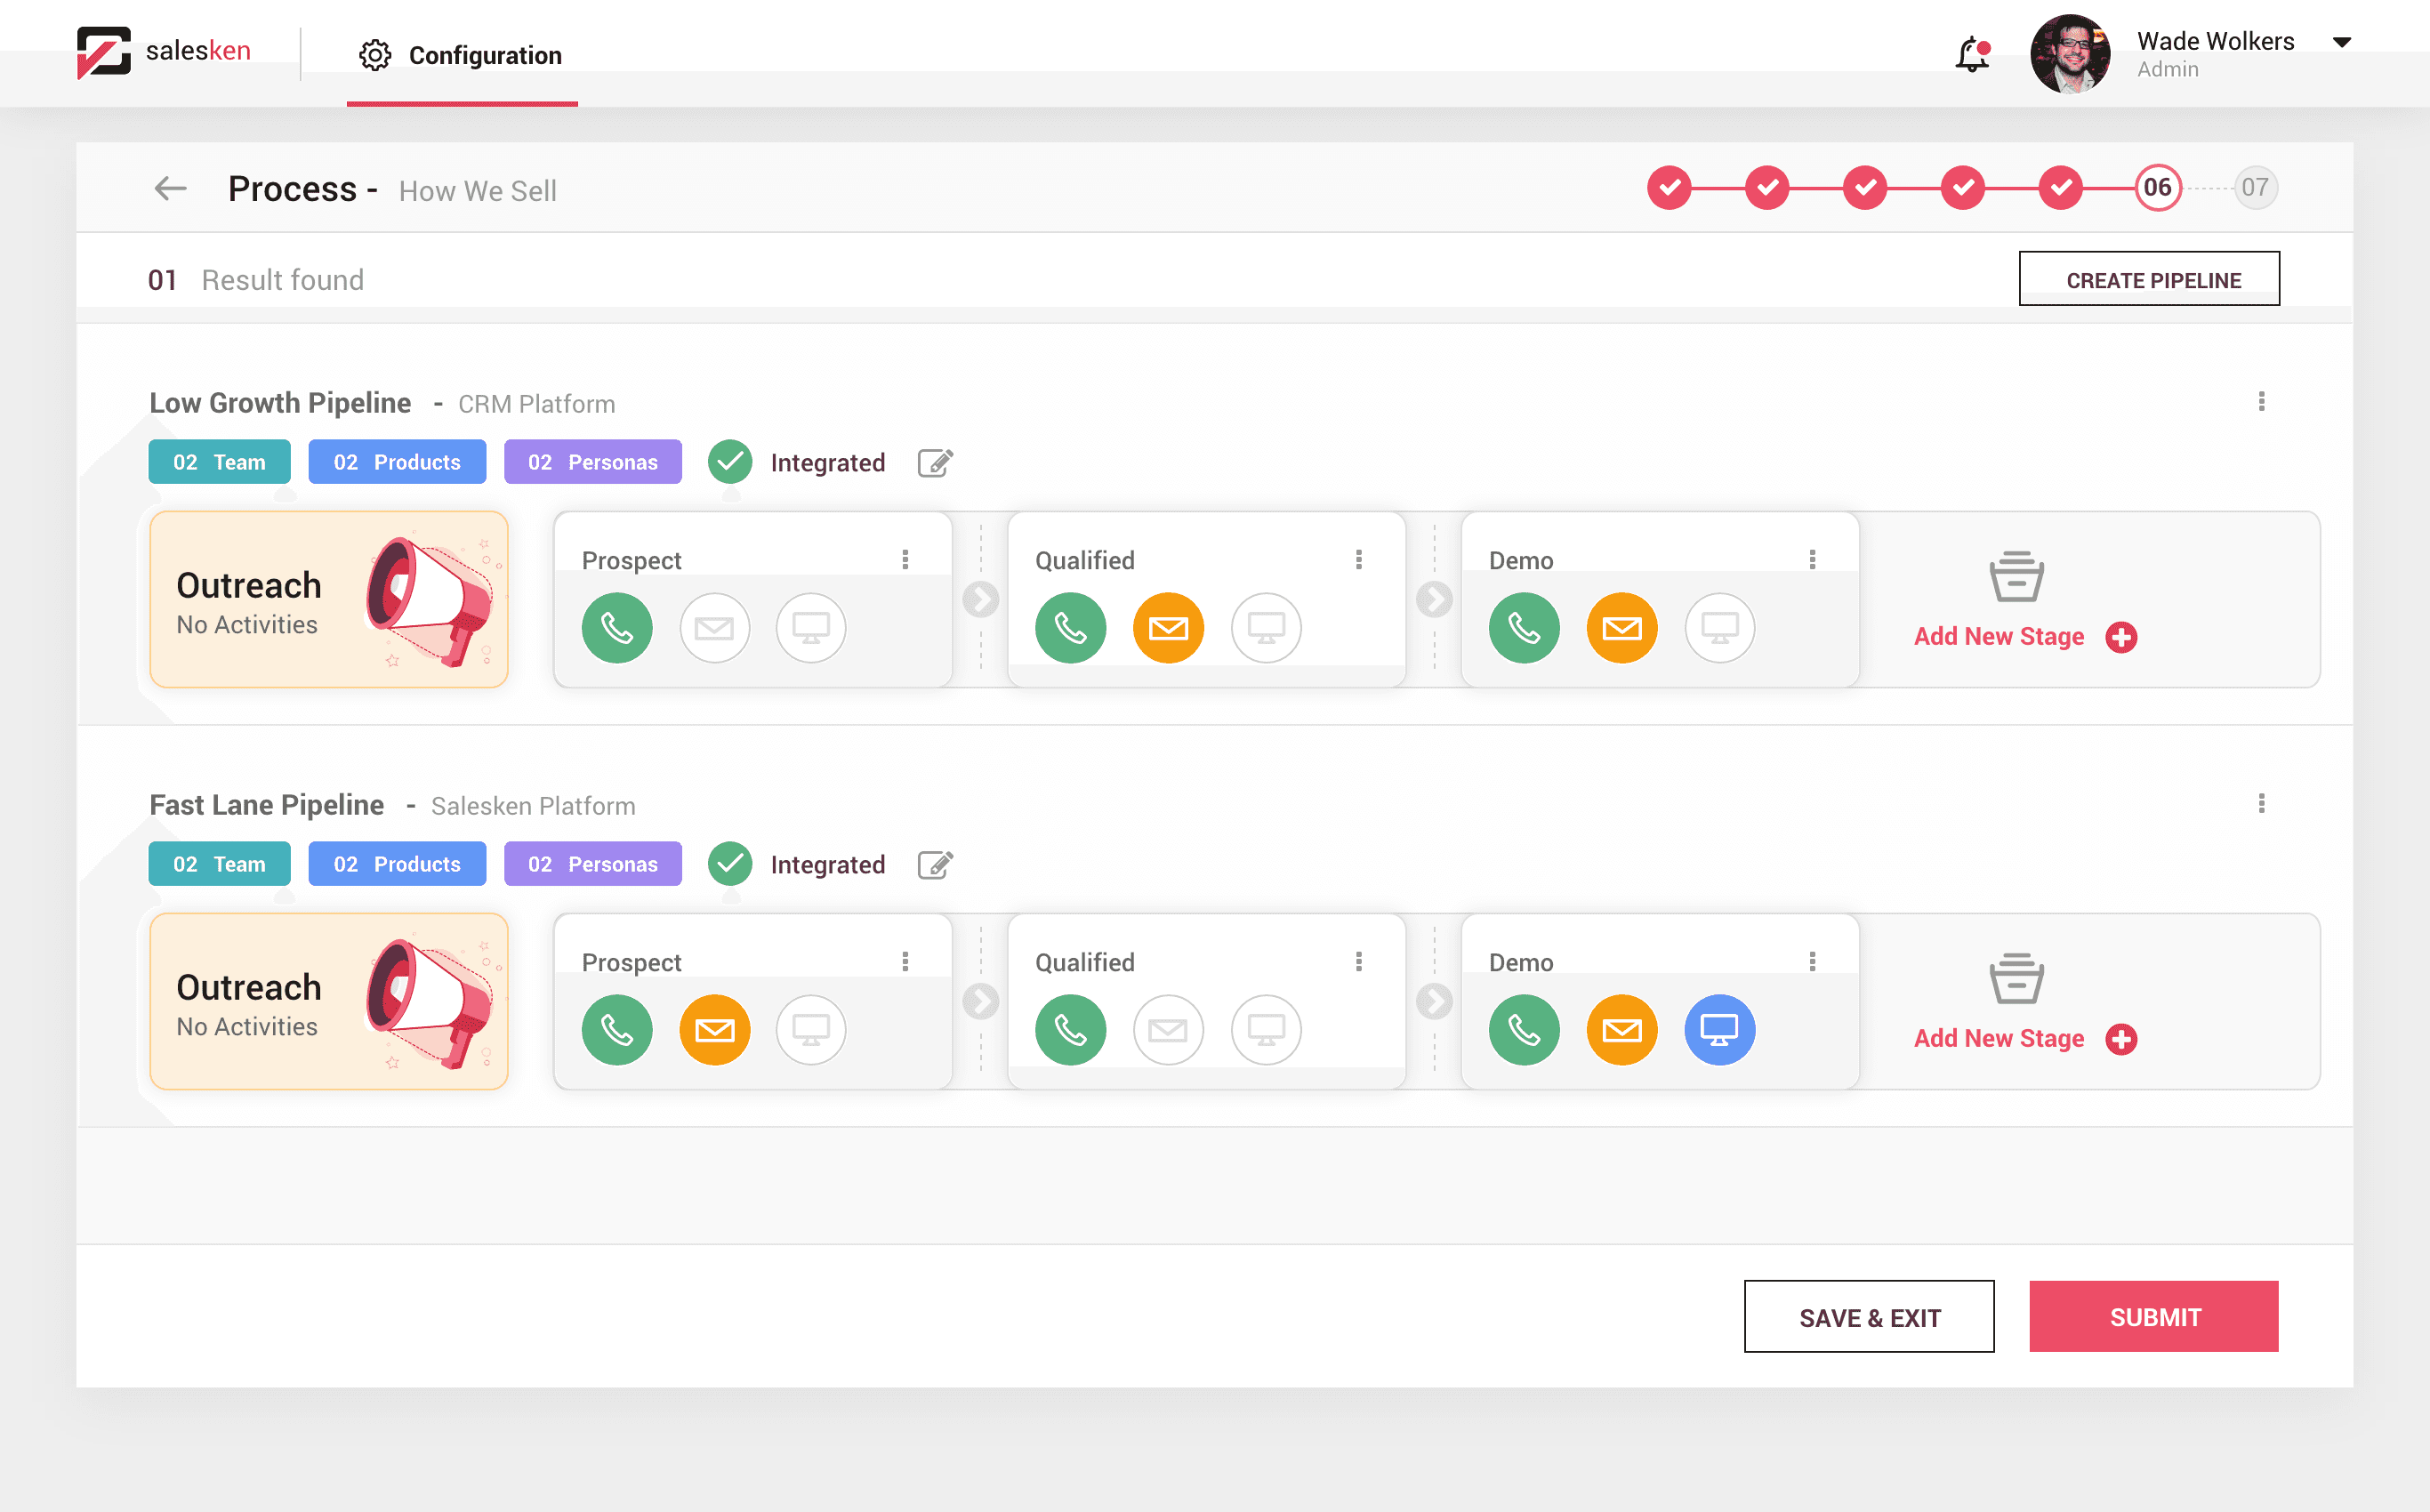Image resolution: width=2430 pixels, height=1512 pixels.
Task: Click the Add New Stage plus icon in Fast Lane Pipeline
Action: pos(2121,1038)
